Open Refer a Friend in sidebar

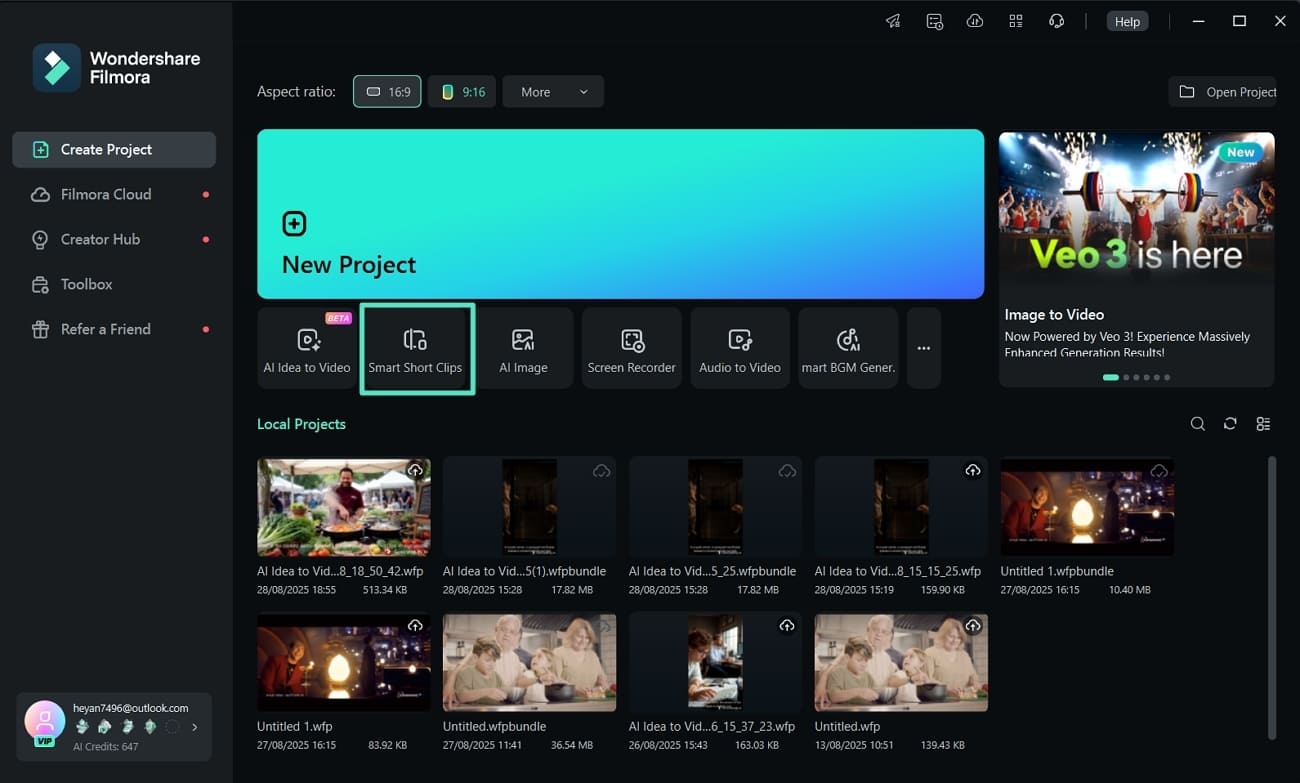(114, 329)
